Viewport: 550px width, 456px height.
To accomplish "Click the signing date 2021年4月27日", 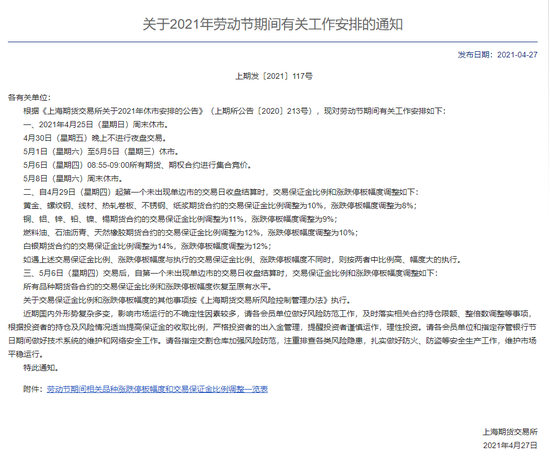I will (510, 445).
